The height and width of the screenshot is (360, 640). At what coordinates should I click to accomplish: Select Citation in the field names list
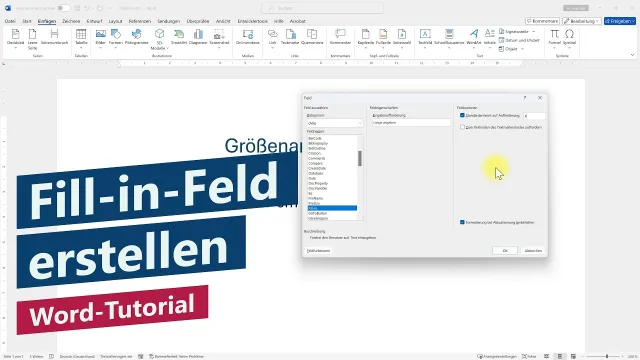315,153
